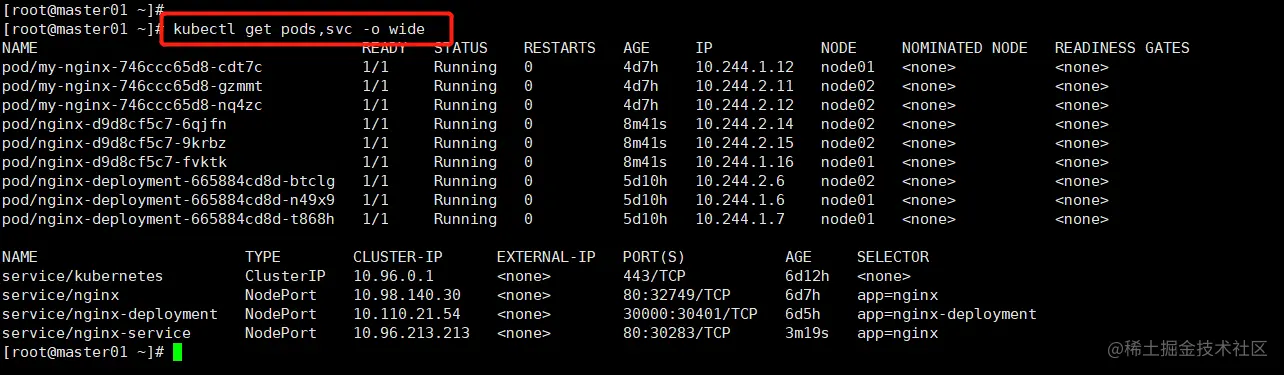Click IP address 10.244.1.12

[745, 67]
